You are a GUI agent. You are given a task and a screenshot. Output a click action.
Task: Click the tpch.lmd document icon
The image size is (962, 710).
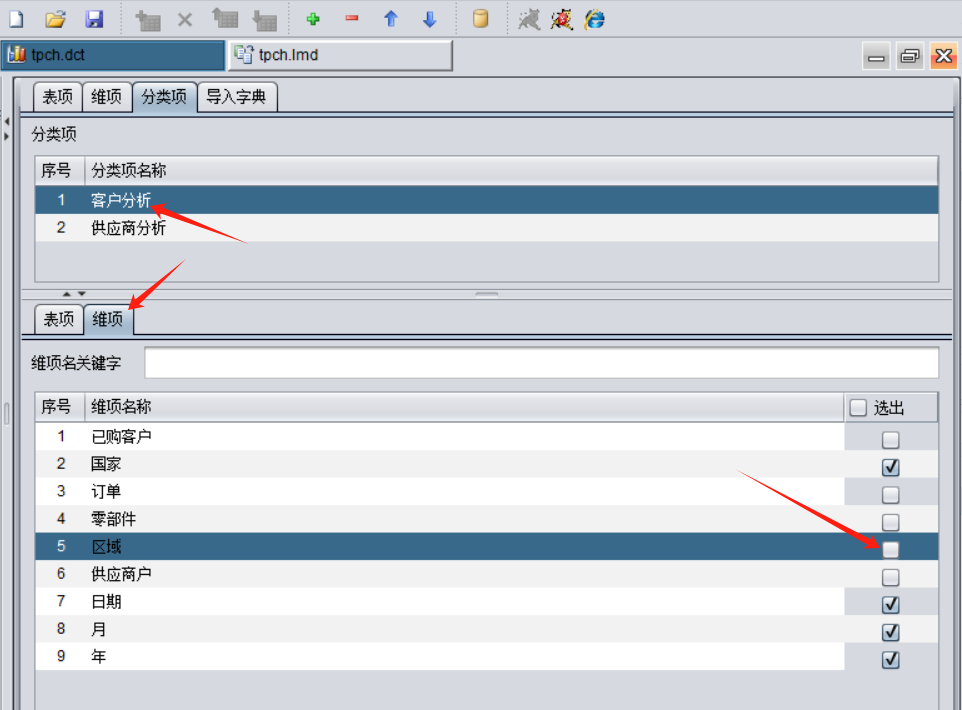pyautogui.click(x=244, y=55)
